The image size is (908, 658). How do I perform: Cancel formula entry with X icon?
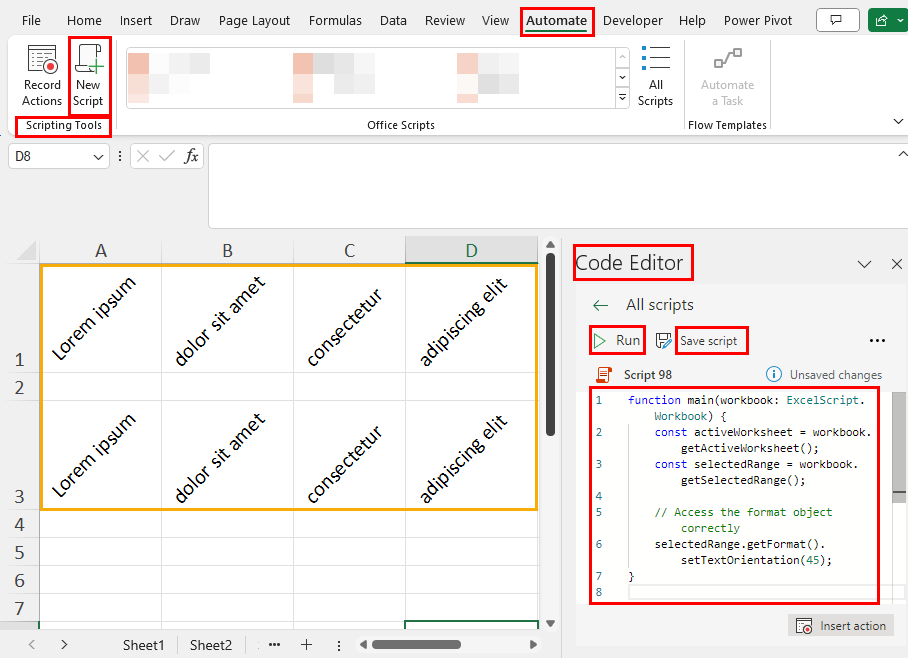click(143, 156)
